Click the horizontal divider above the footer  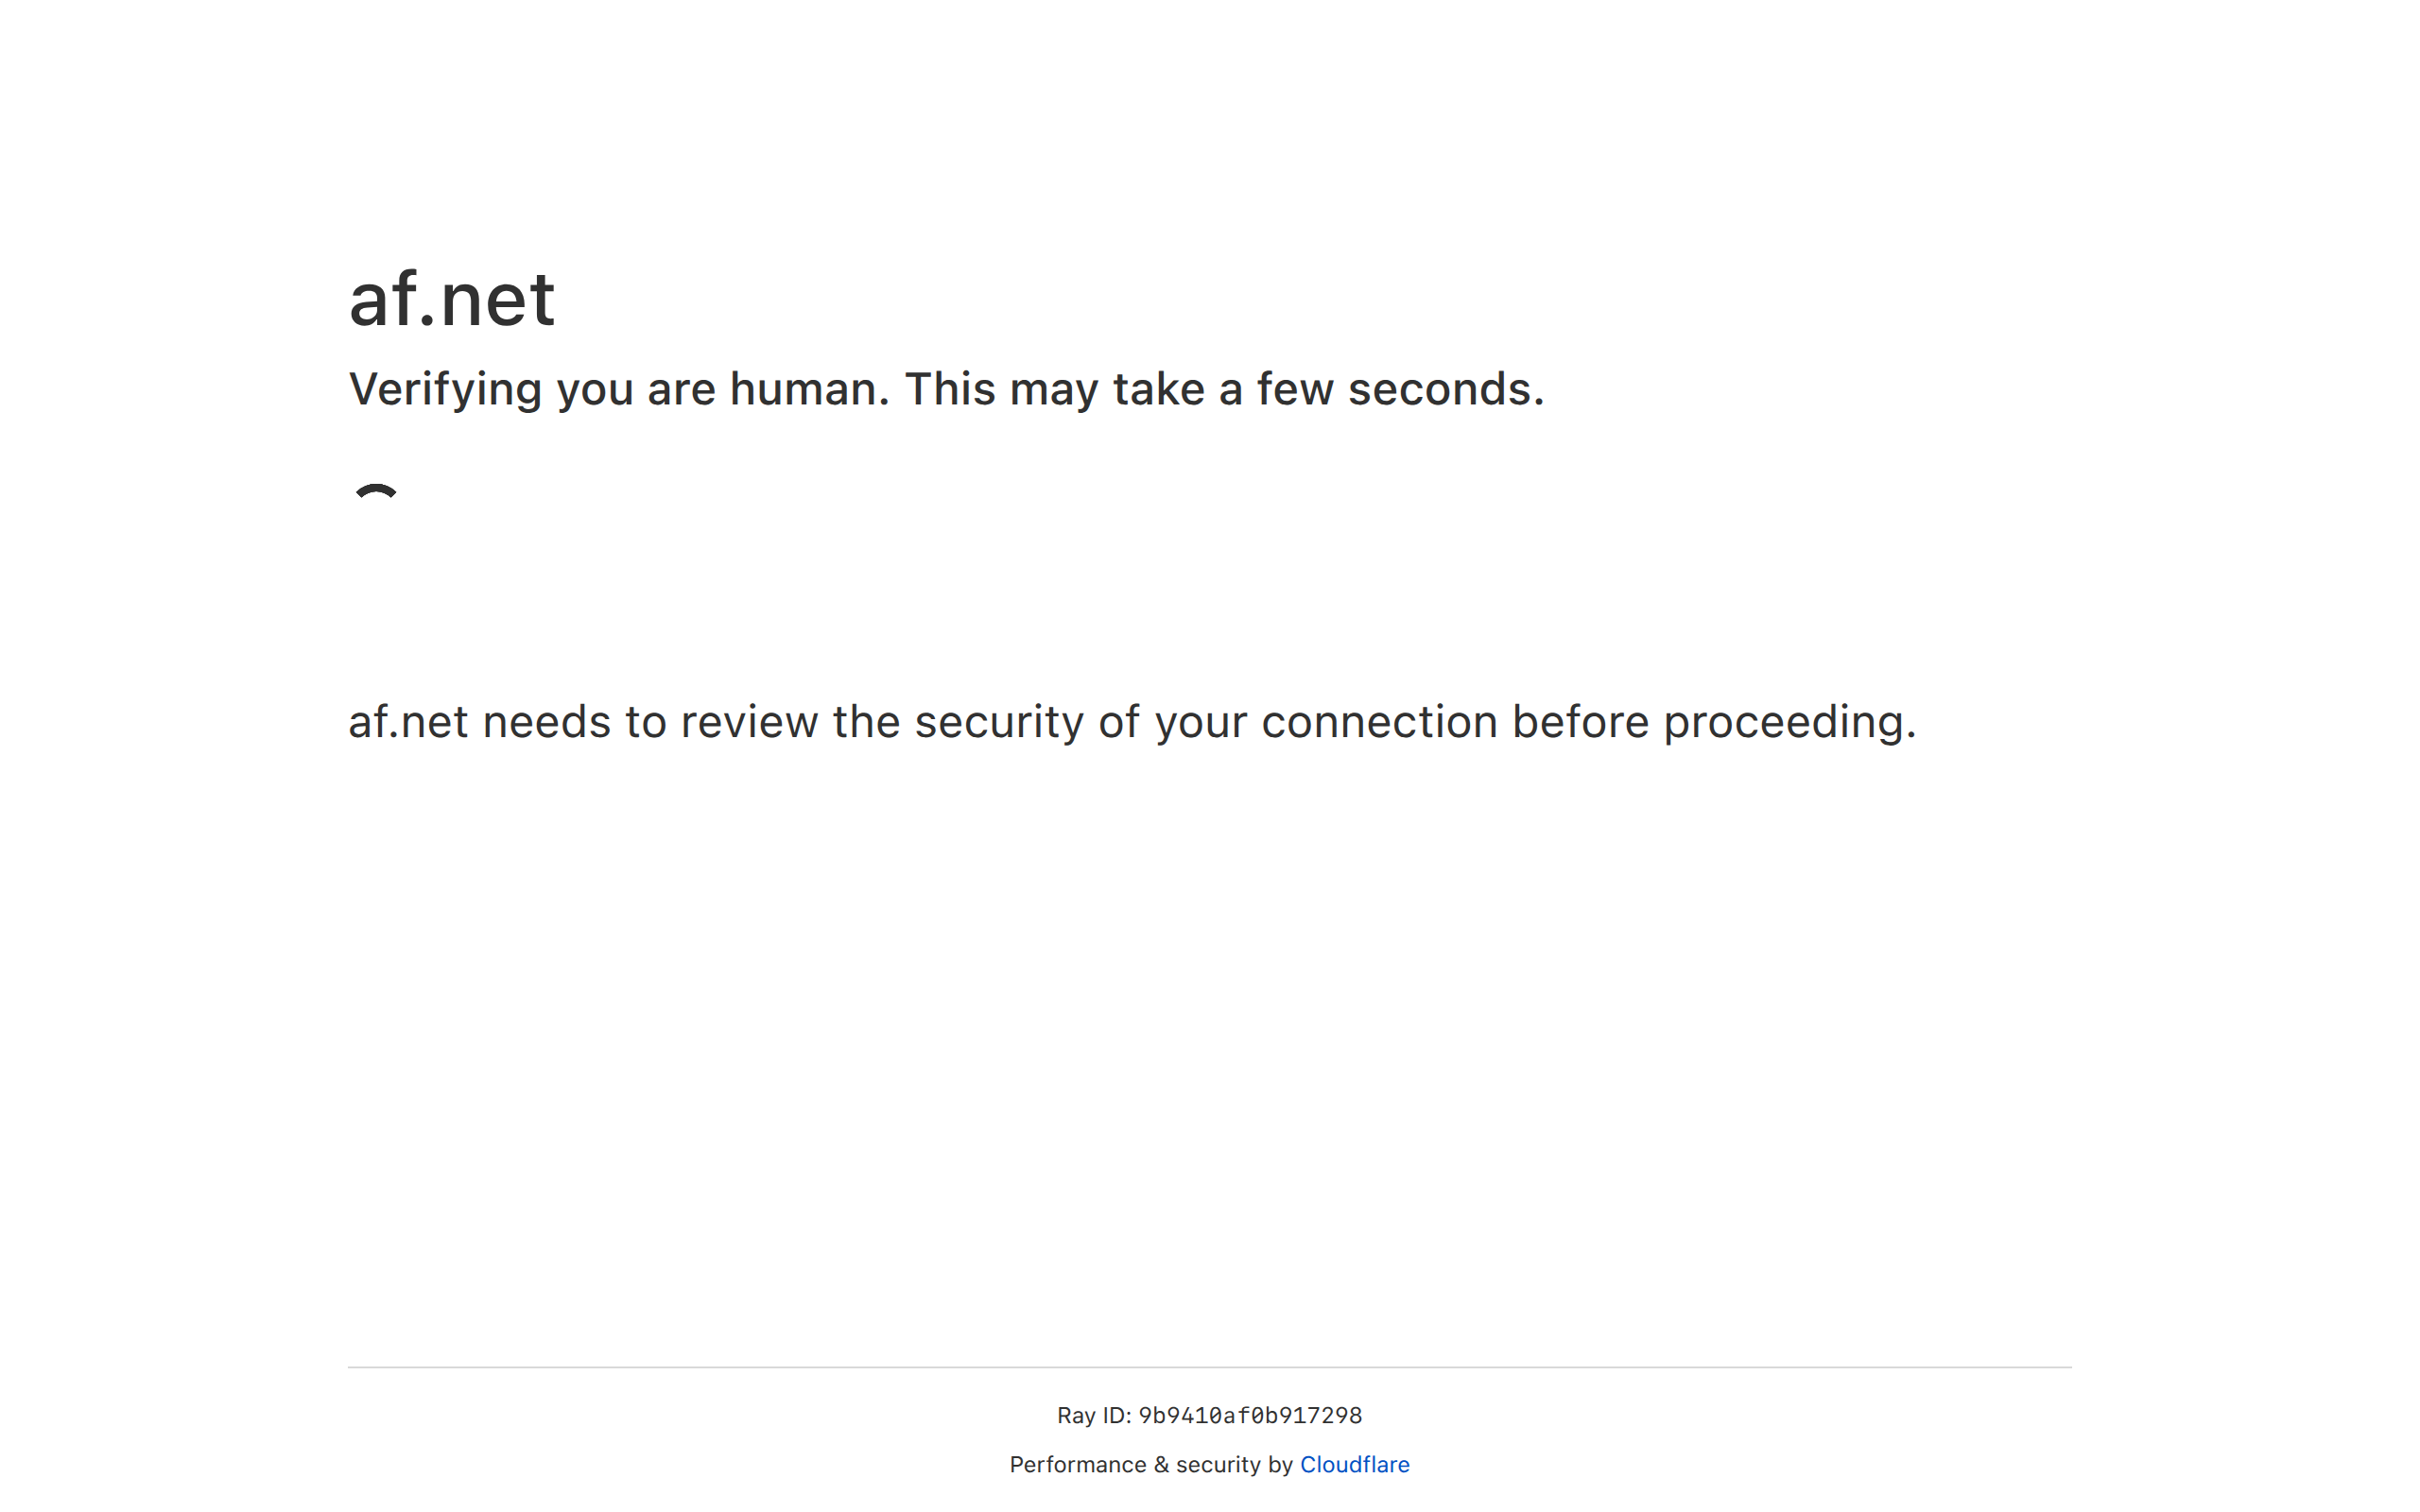(x=1209, y=1367)
